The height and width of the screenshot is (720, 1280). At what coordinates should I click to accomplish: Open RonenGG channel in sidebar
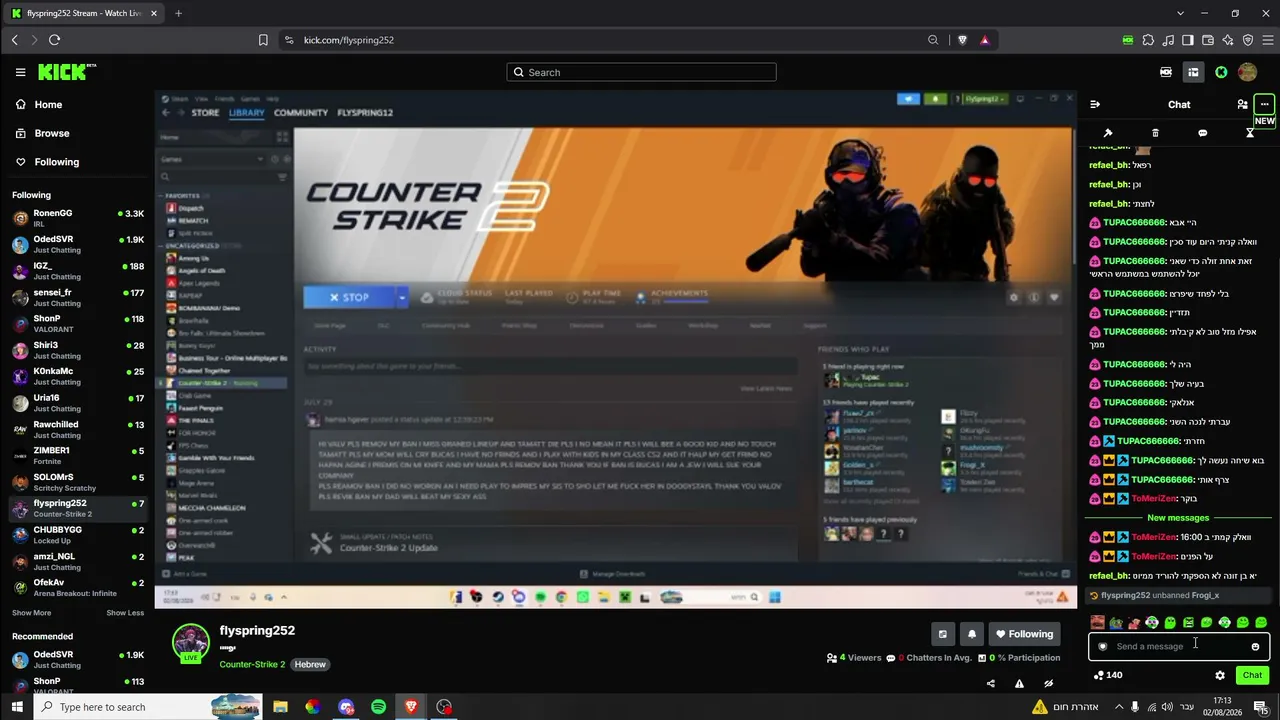[78, 218]
